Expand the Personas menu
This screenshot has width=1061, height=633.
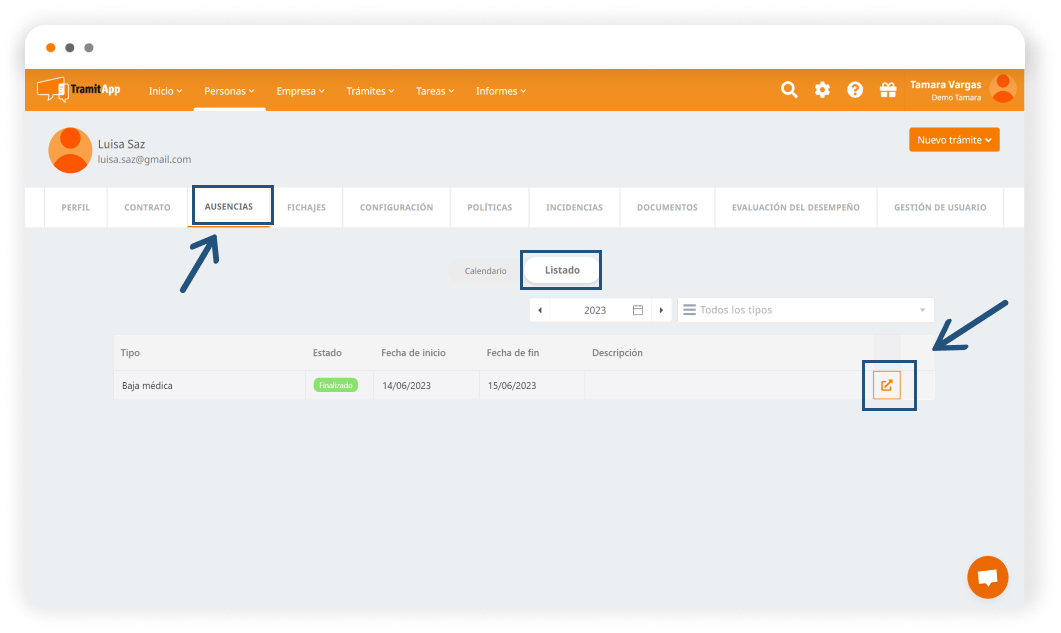(x=229, y=91)
